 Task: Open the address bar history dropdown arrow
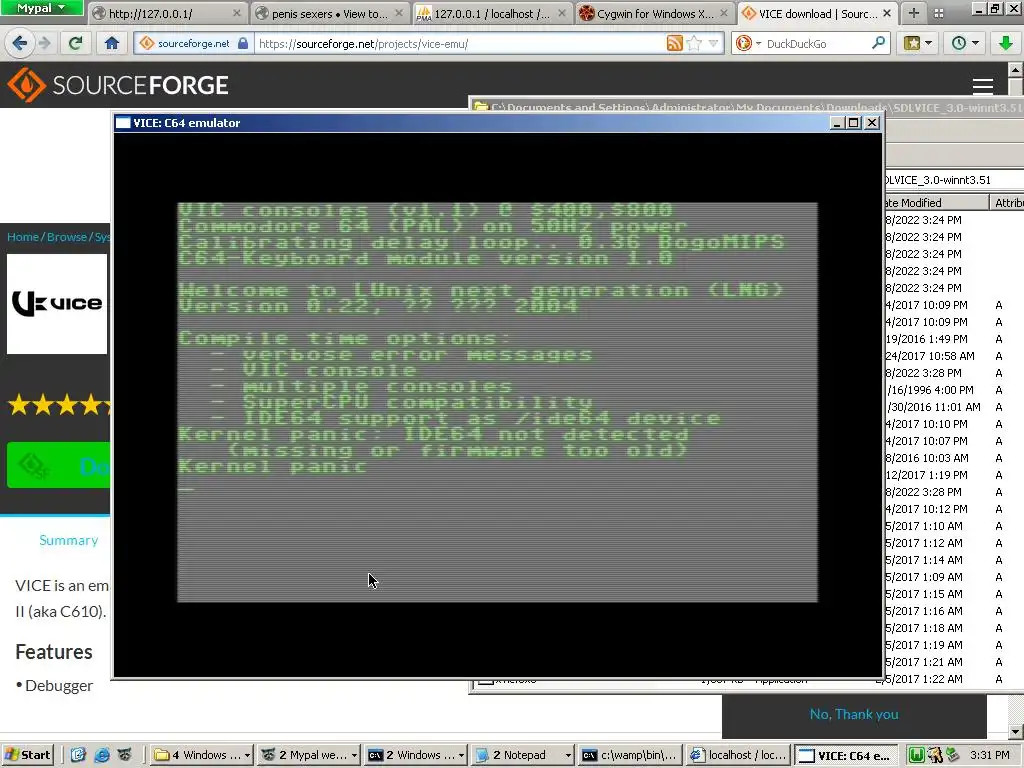(713, 44)
